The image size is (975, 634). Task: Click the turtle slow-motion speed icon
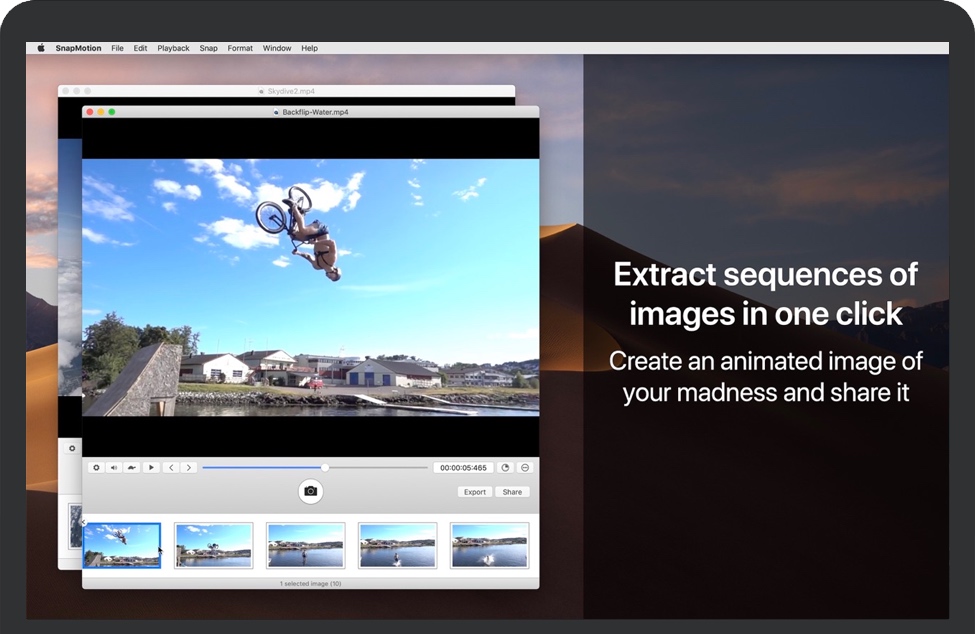click(132, 467)
